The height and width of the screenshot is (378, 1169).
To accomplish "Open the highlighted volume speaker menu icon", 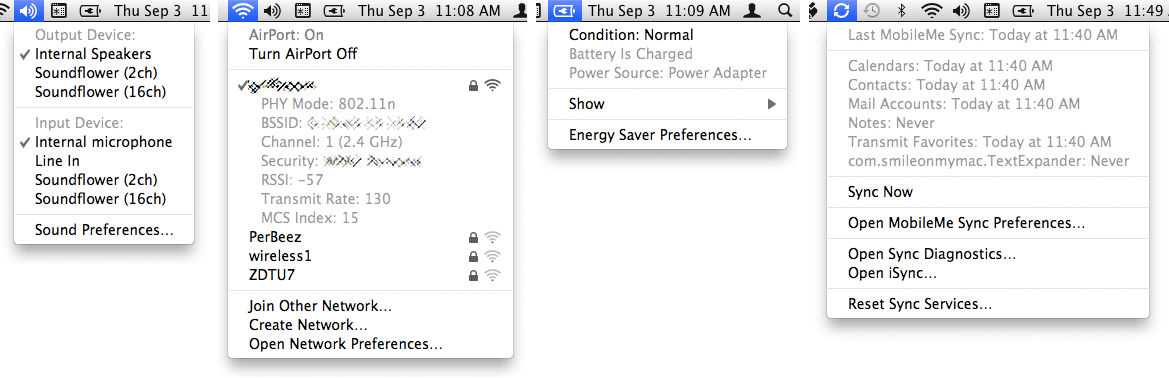I will [x=29, y=10].
